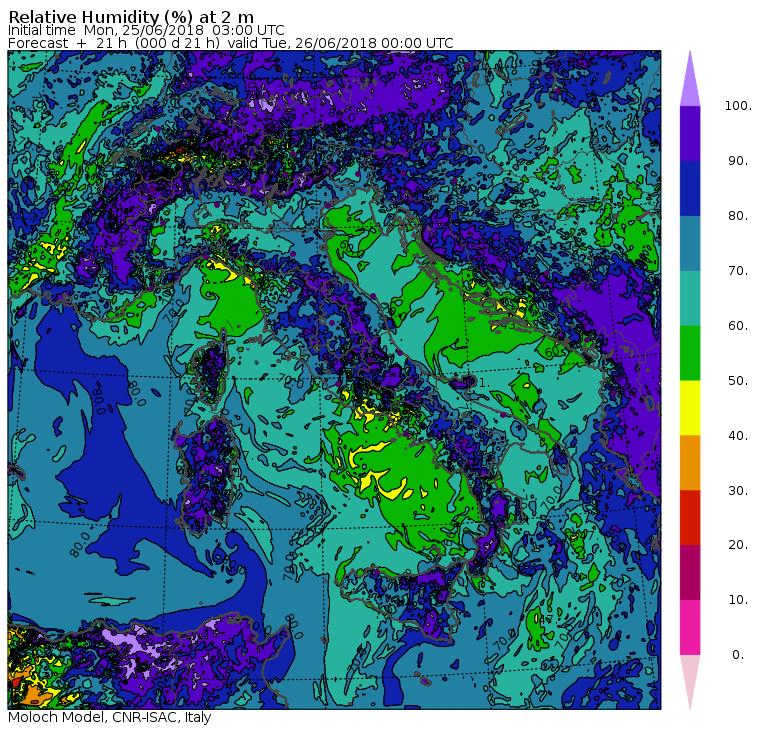The height and width of the screenshot is (731, 760).
Task: Click the 50–60% green color band
Action: 690,353
